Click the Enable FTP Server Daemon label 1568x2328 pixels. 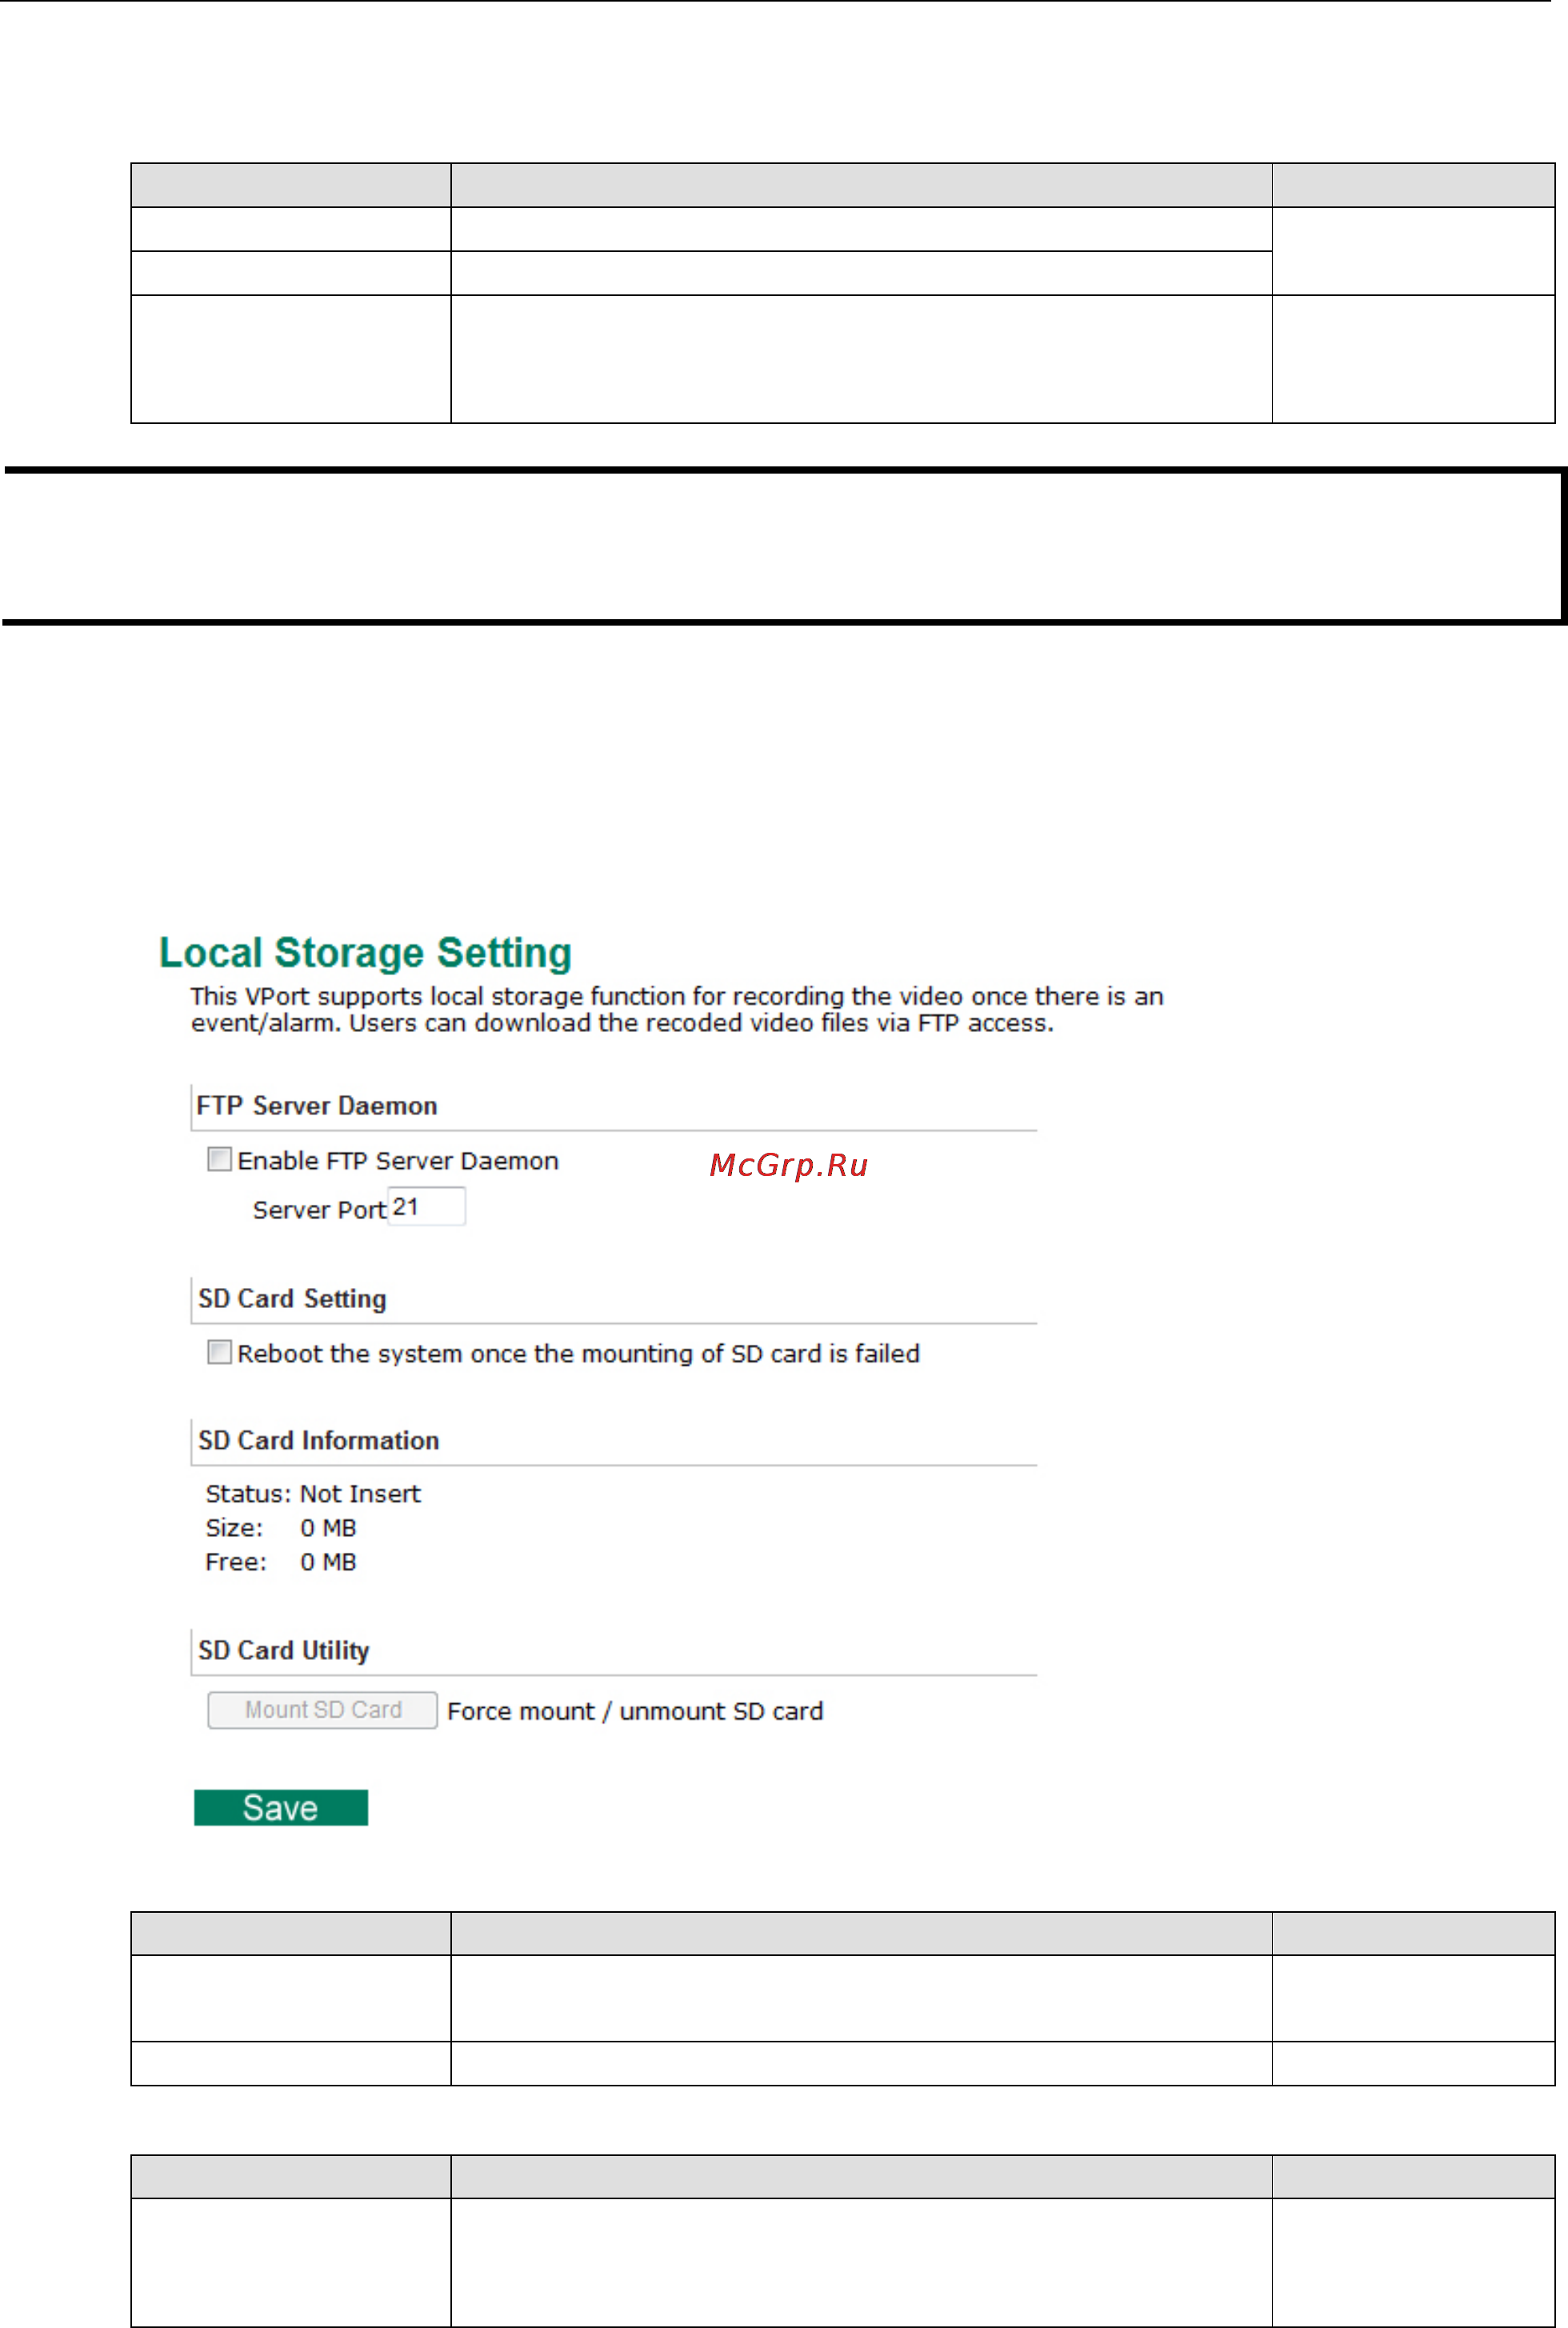tap(398, 1161)
